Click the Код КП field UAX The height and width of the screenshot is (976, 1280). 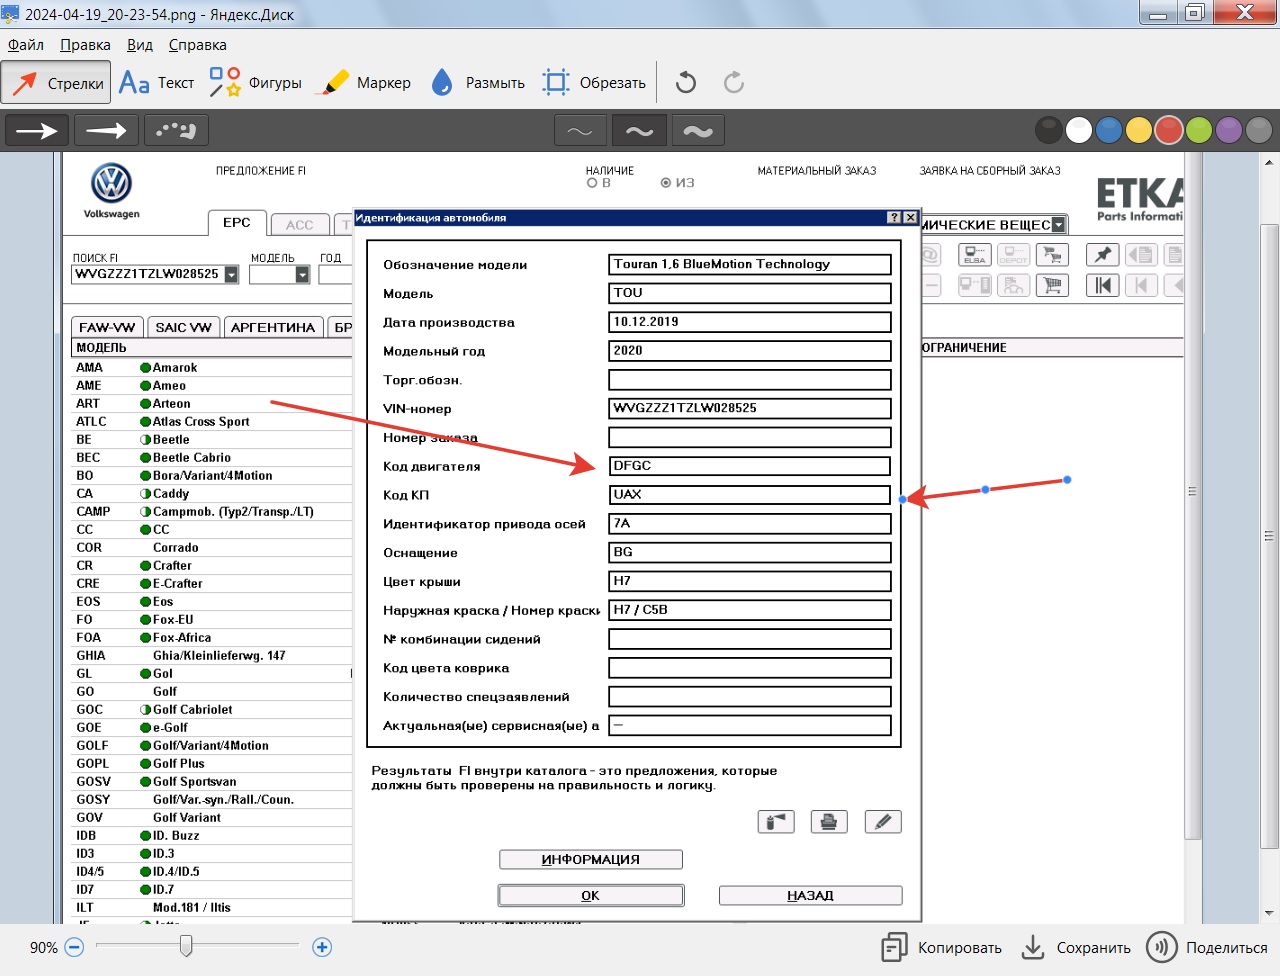coord(749,495)
